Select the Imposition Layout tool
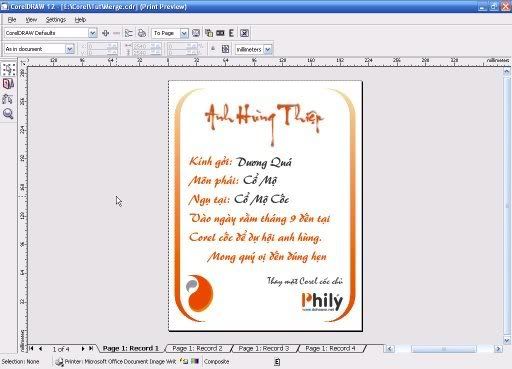This screenshot has height=369, width=512. [9, 84]
